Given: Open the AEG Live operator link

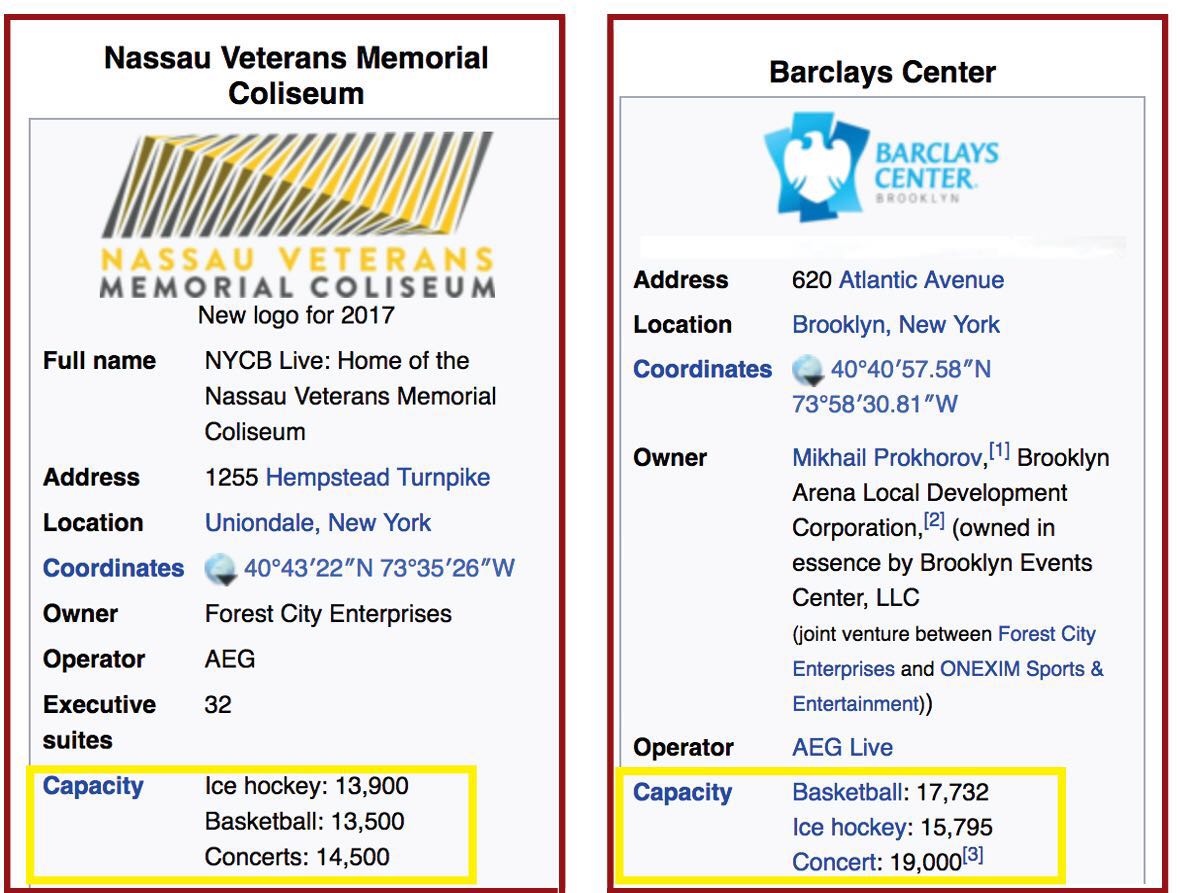Looking at the screenshot, I should pos(842,748).
